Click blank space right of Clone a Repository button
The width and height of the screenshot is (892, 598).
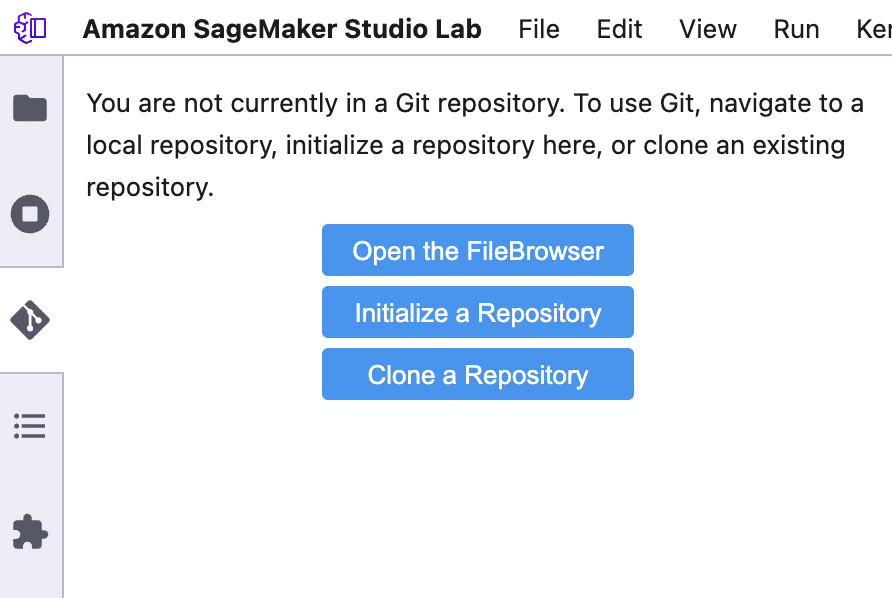(762, 374)
